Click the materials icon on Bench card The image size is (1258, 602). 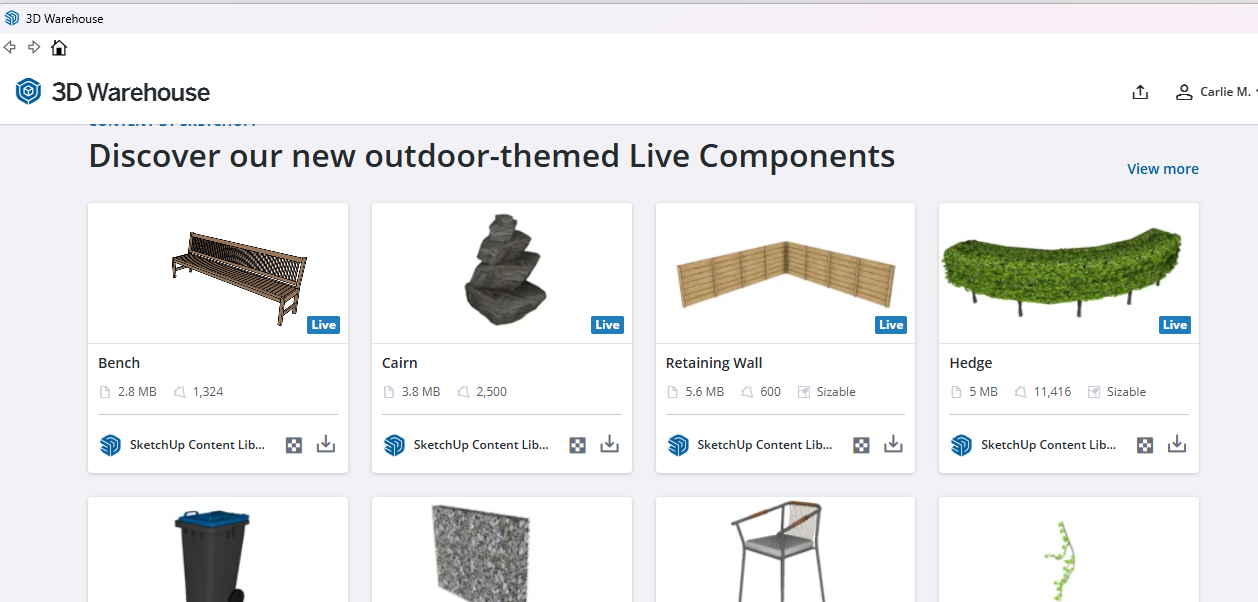[x=294, y=445]
